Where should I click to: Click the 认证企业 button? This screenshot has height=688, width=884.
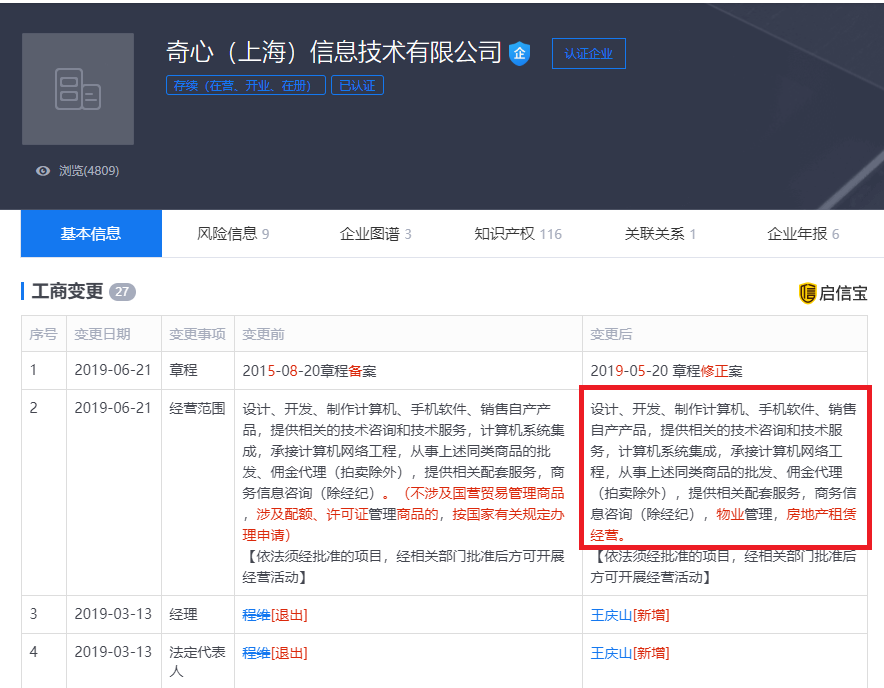click(x=589, y=54)
